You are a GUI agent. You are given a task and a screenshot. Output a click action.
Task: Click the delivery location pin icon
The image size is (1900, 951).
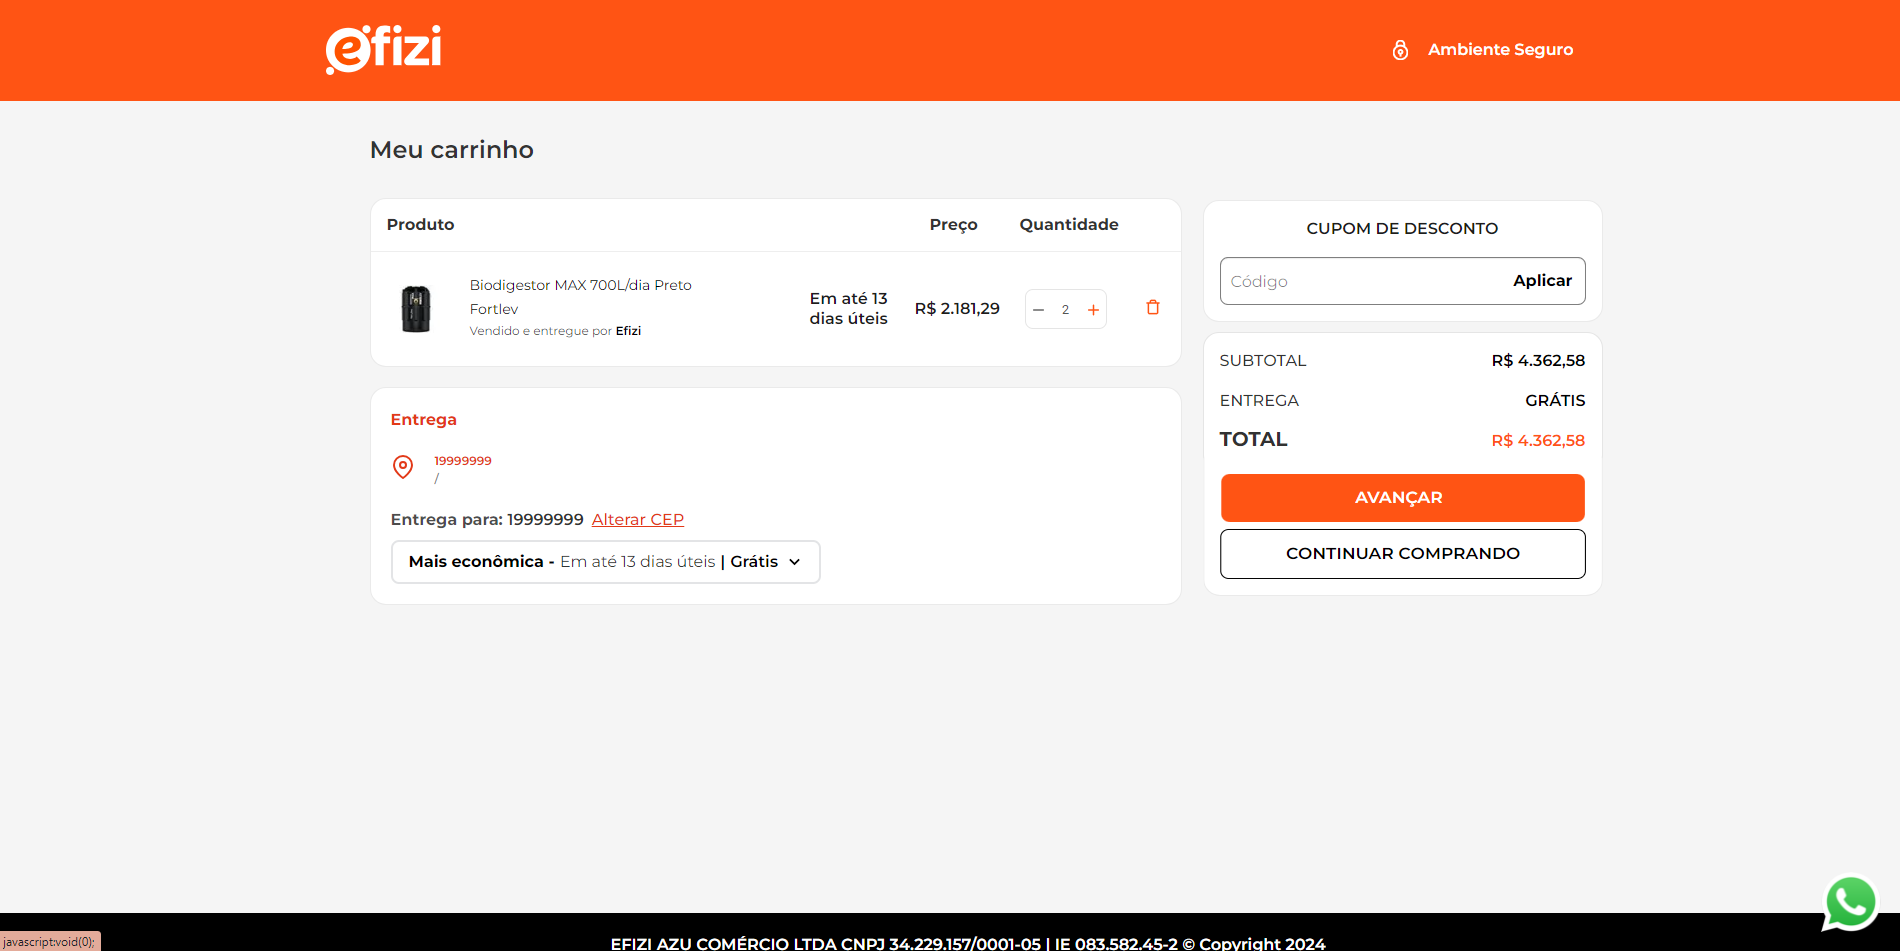[403, 467]
